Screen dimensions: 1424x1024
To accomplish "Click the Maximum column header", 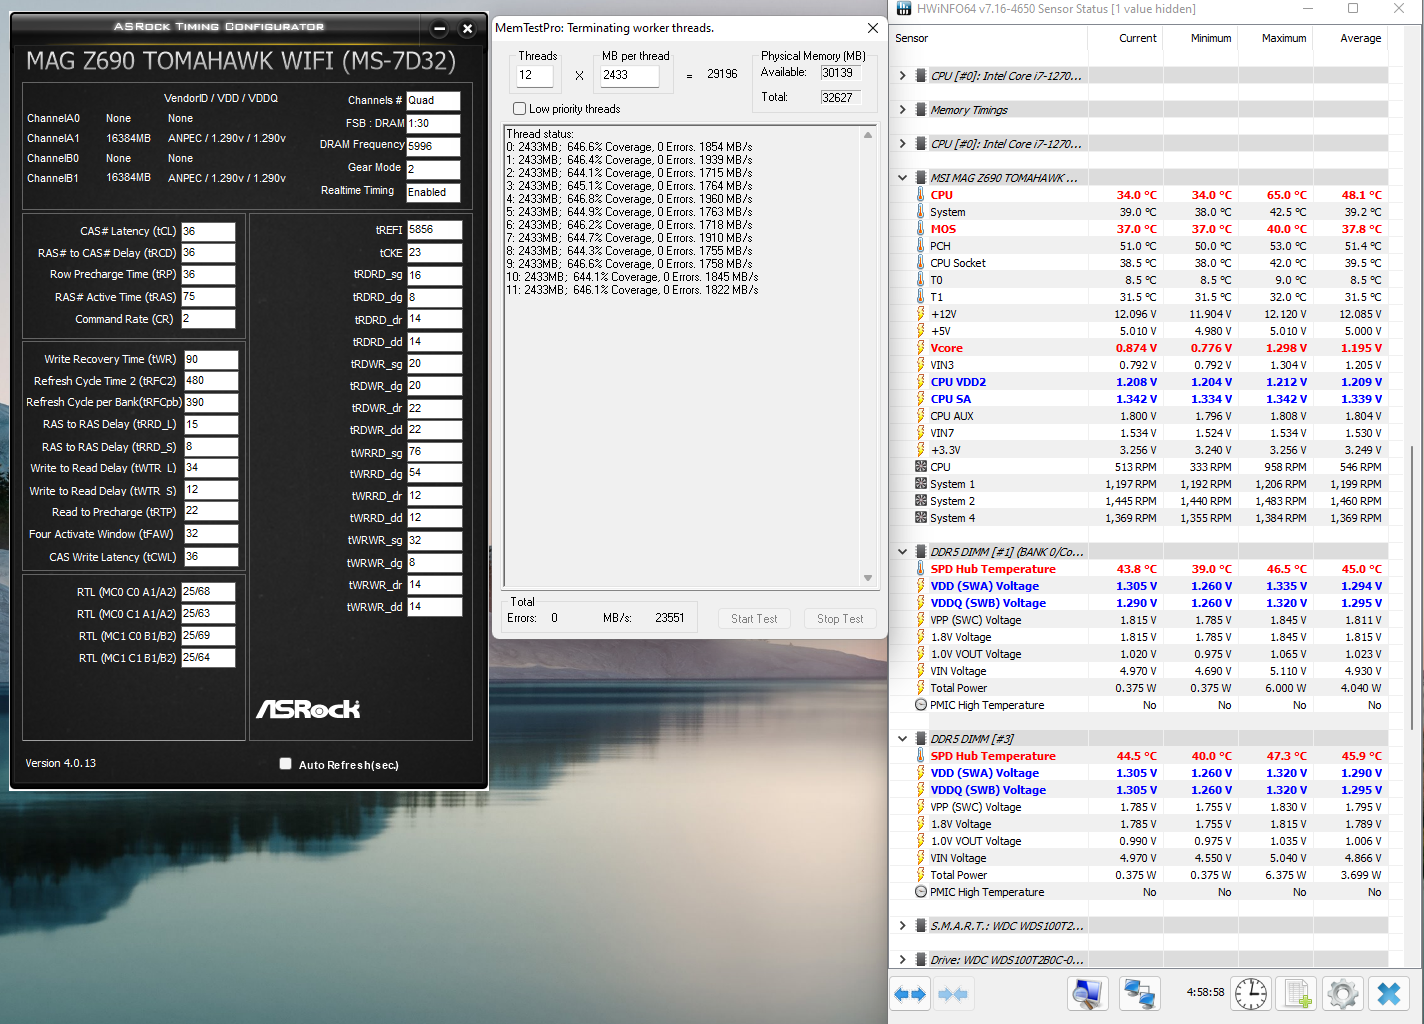I will click(x=1283, y=38).
